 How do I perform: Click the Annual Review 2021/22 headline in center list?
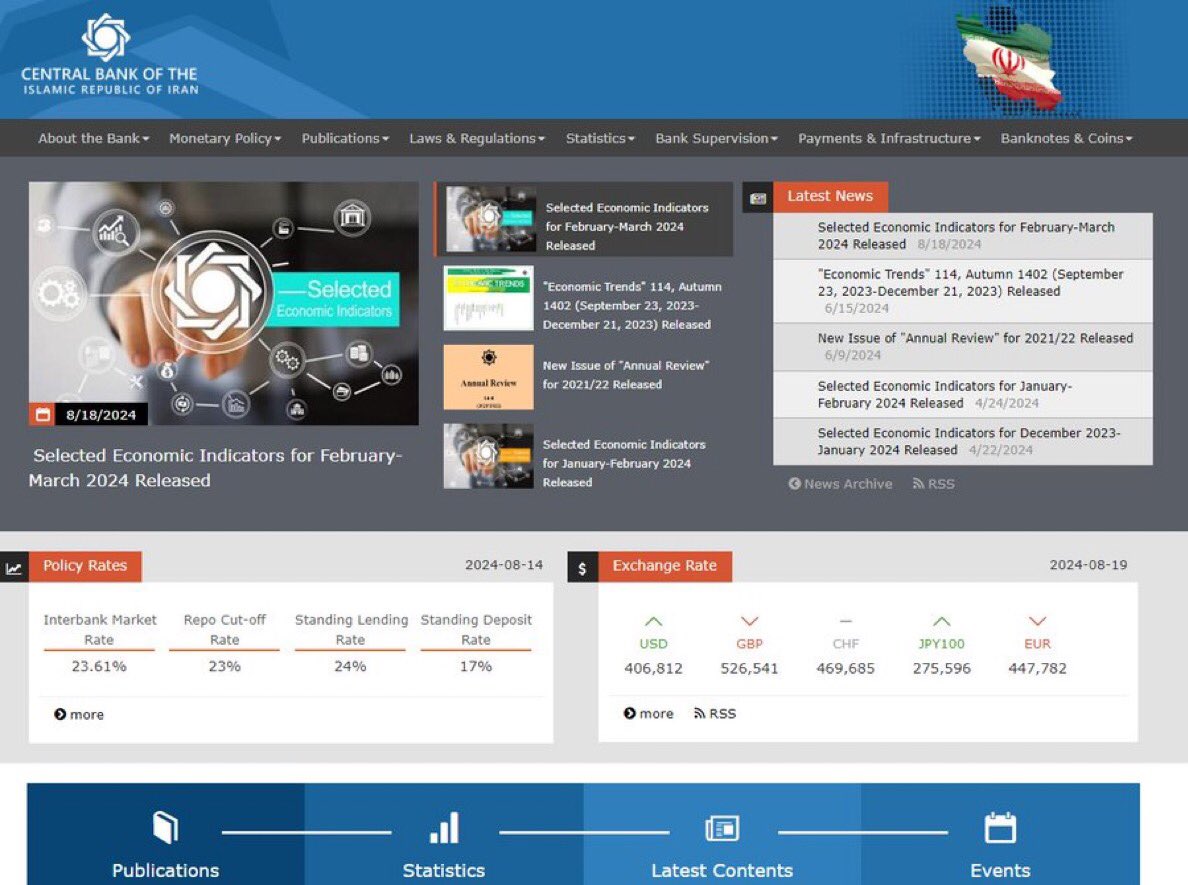coord(626,375)
